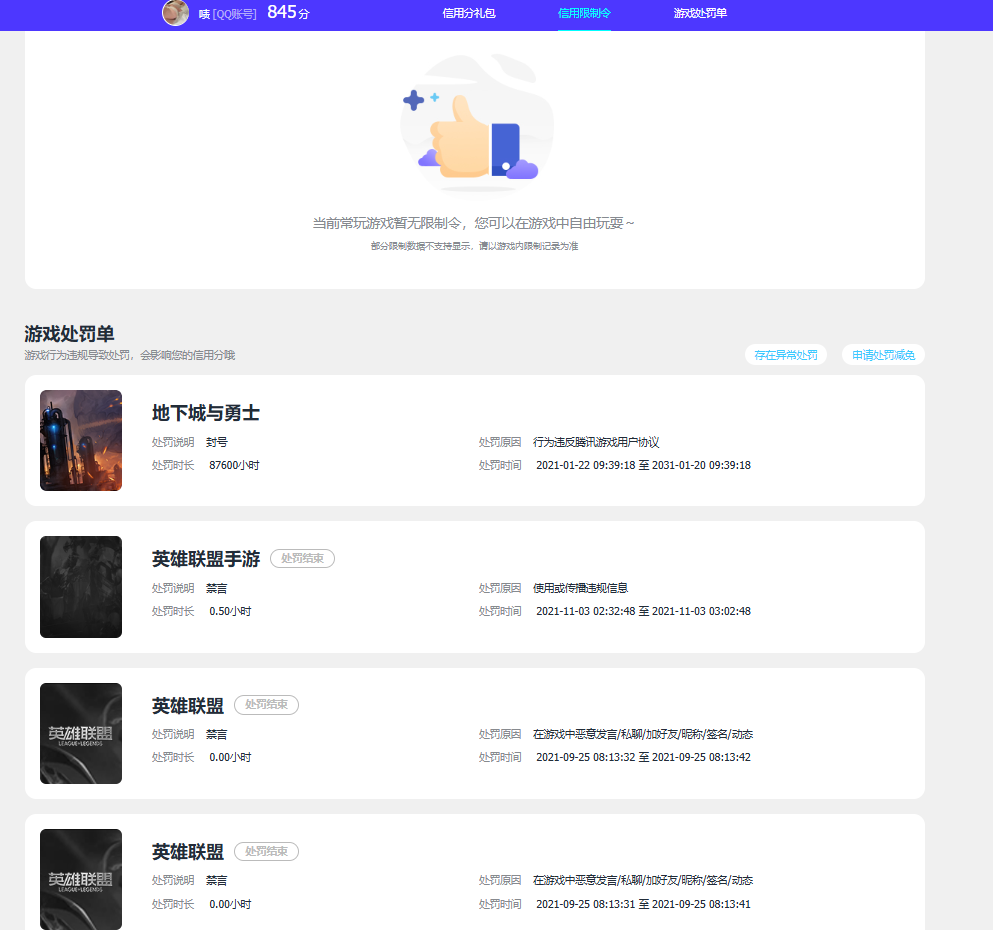Open the 地下城与勇士 game thumbnail
This screenshot has height=930, width=993.
point(81,441)
